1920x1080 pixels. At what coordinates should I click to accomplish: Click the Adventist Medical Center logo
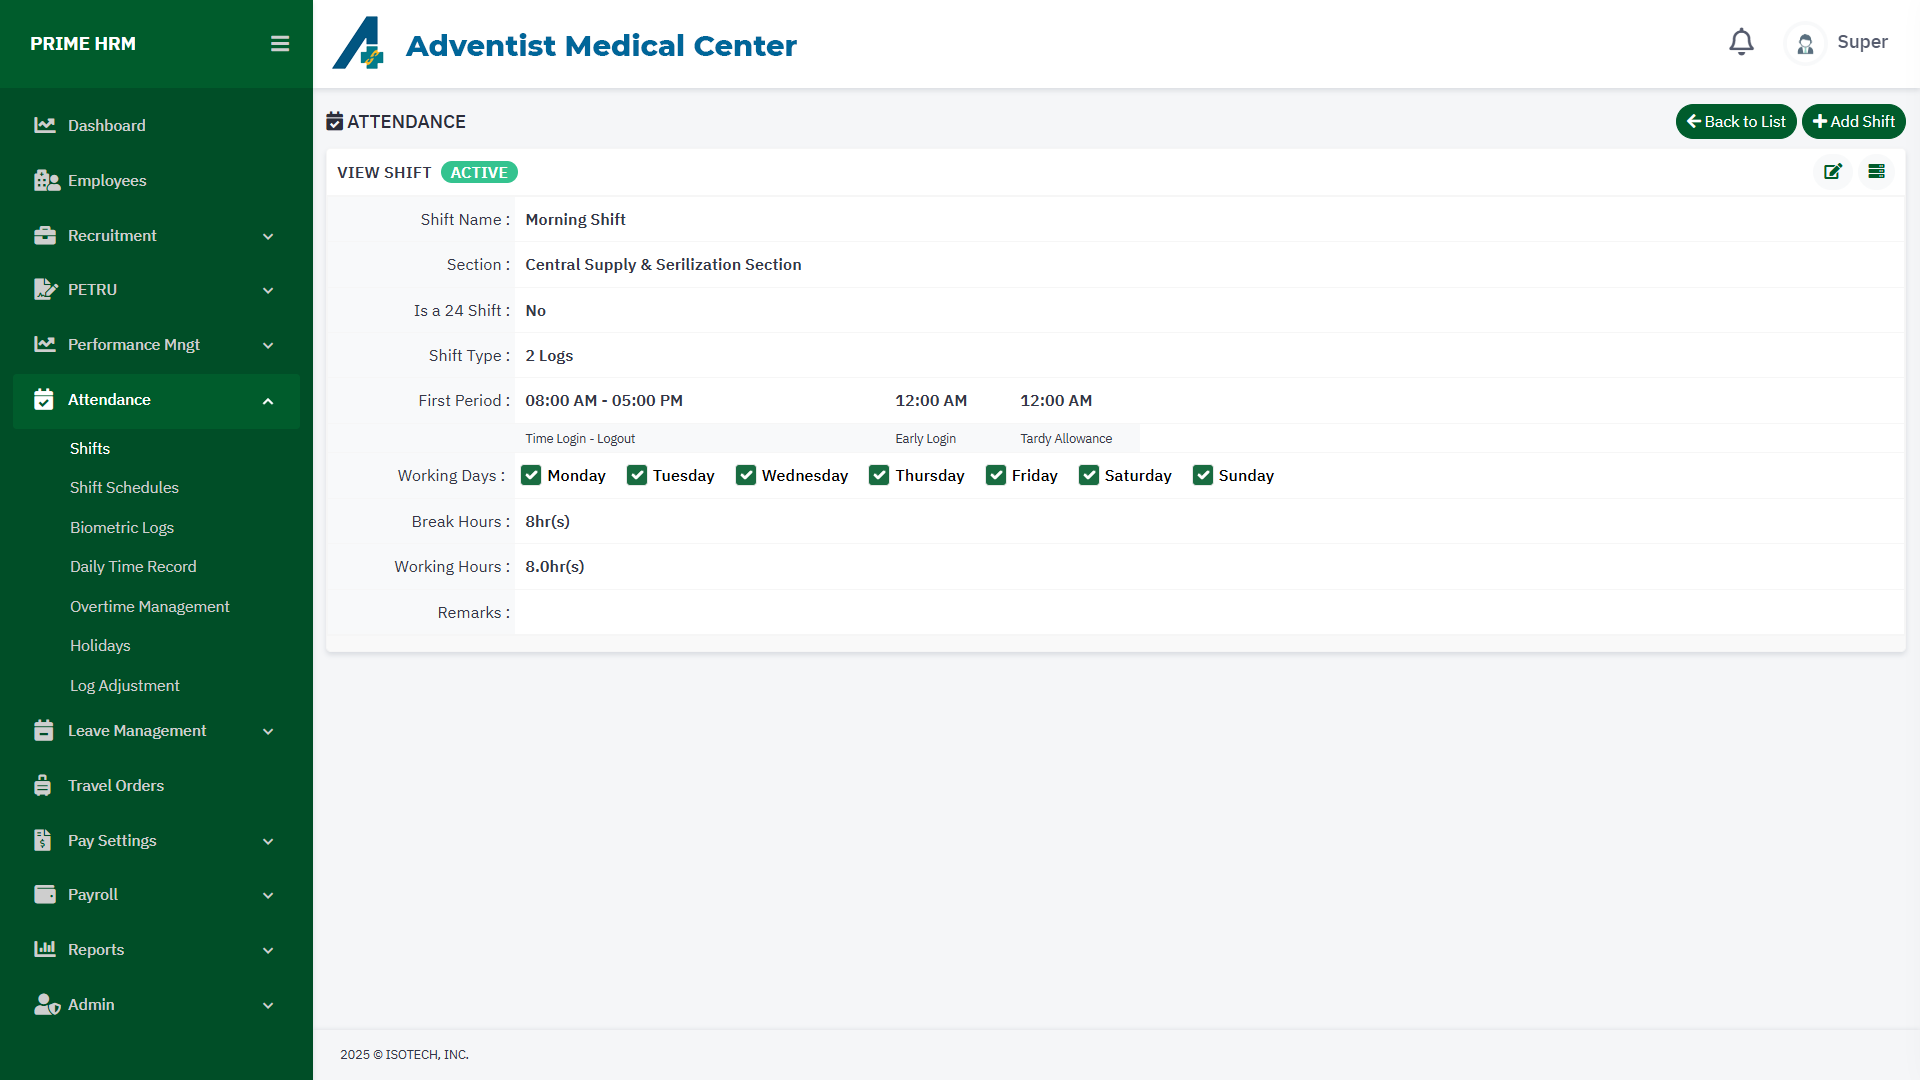(x=358, y=44)
